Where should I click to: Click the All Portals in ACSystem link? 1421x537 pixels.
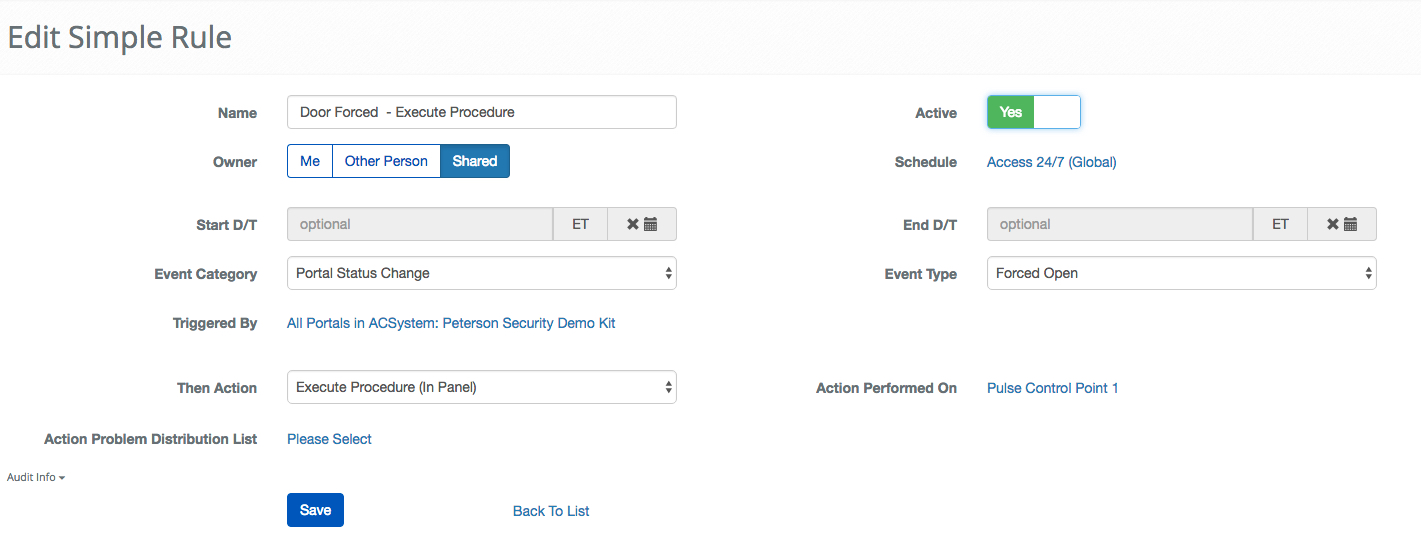click(x=451, y=323)
